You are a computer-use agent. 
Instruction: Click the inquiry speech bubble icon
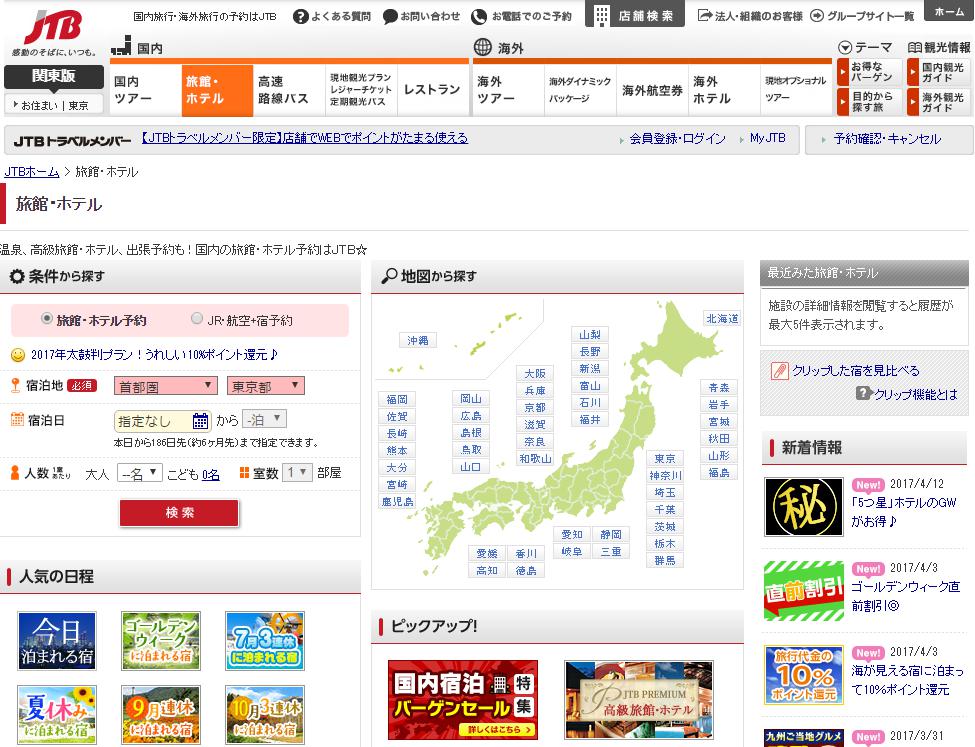(390, 17)
